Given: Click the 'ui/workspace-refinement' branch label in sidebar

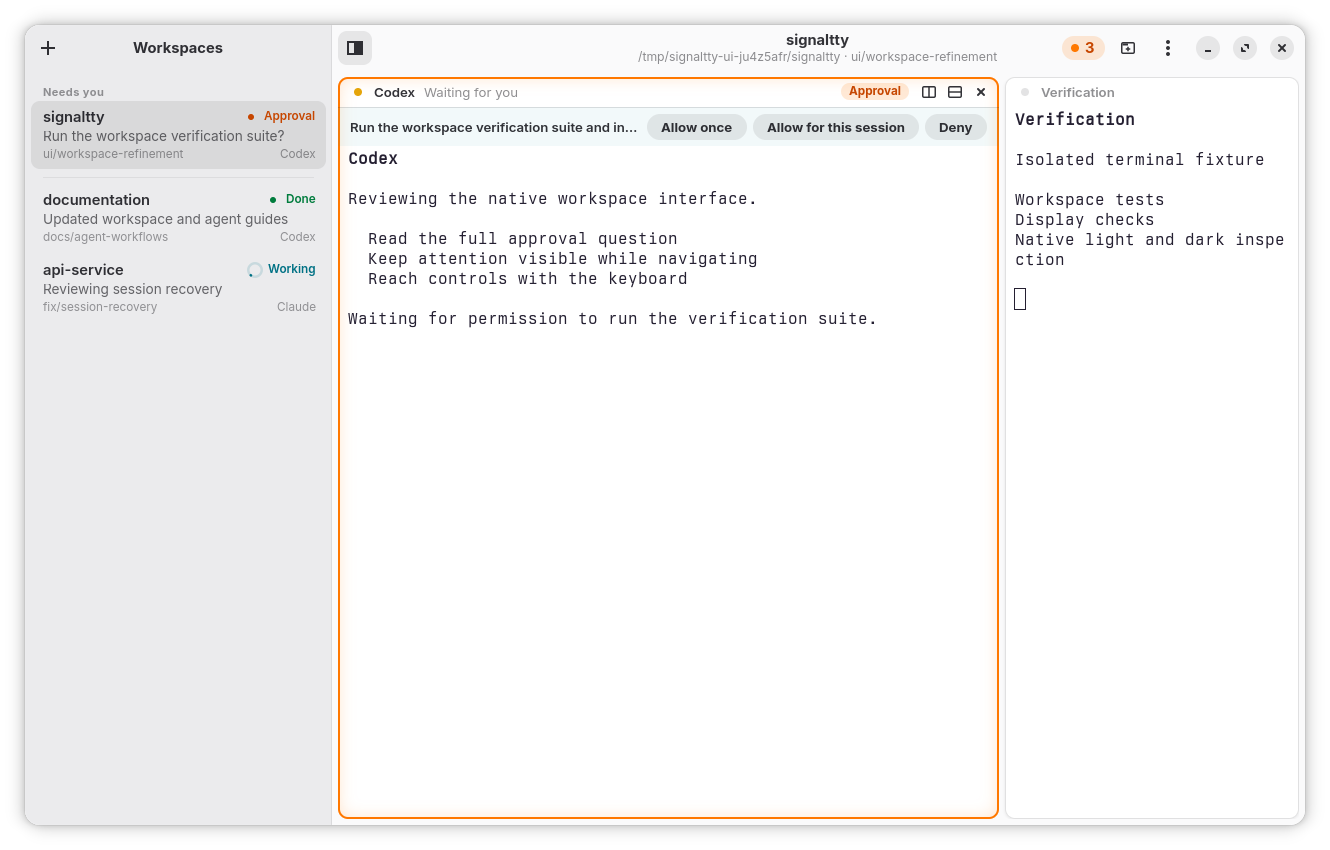Looking at the screenshot, I should click(113, 154).
